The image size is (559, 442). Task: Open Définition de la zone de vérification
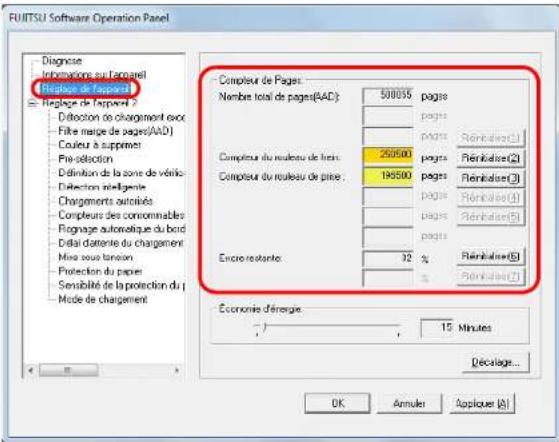121,173
